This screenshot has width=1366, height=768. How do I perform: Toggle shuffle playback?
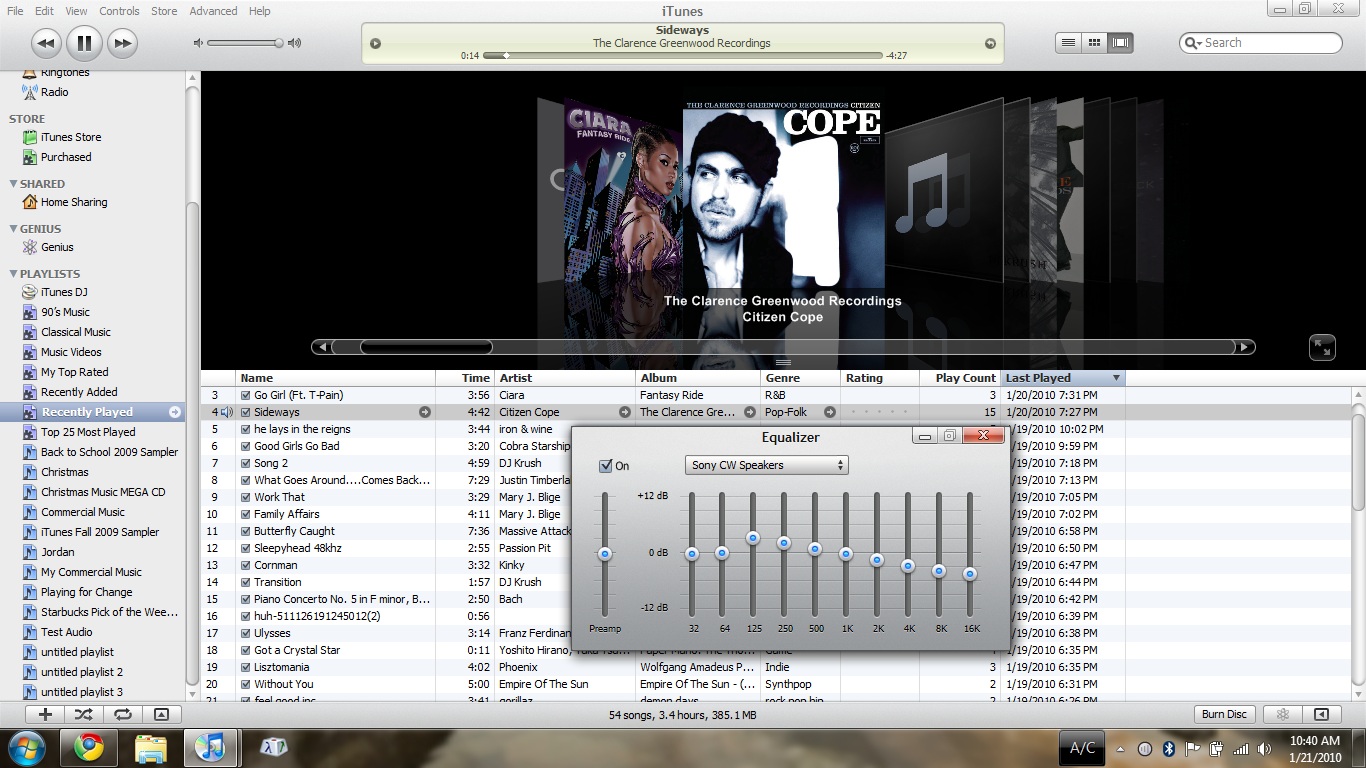tap(83, 714)
